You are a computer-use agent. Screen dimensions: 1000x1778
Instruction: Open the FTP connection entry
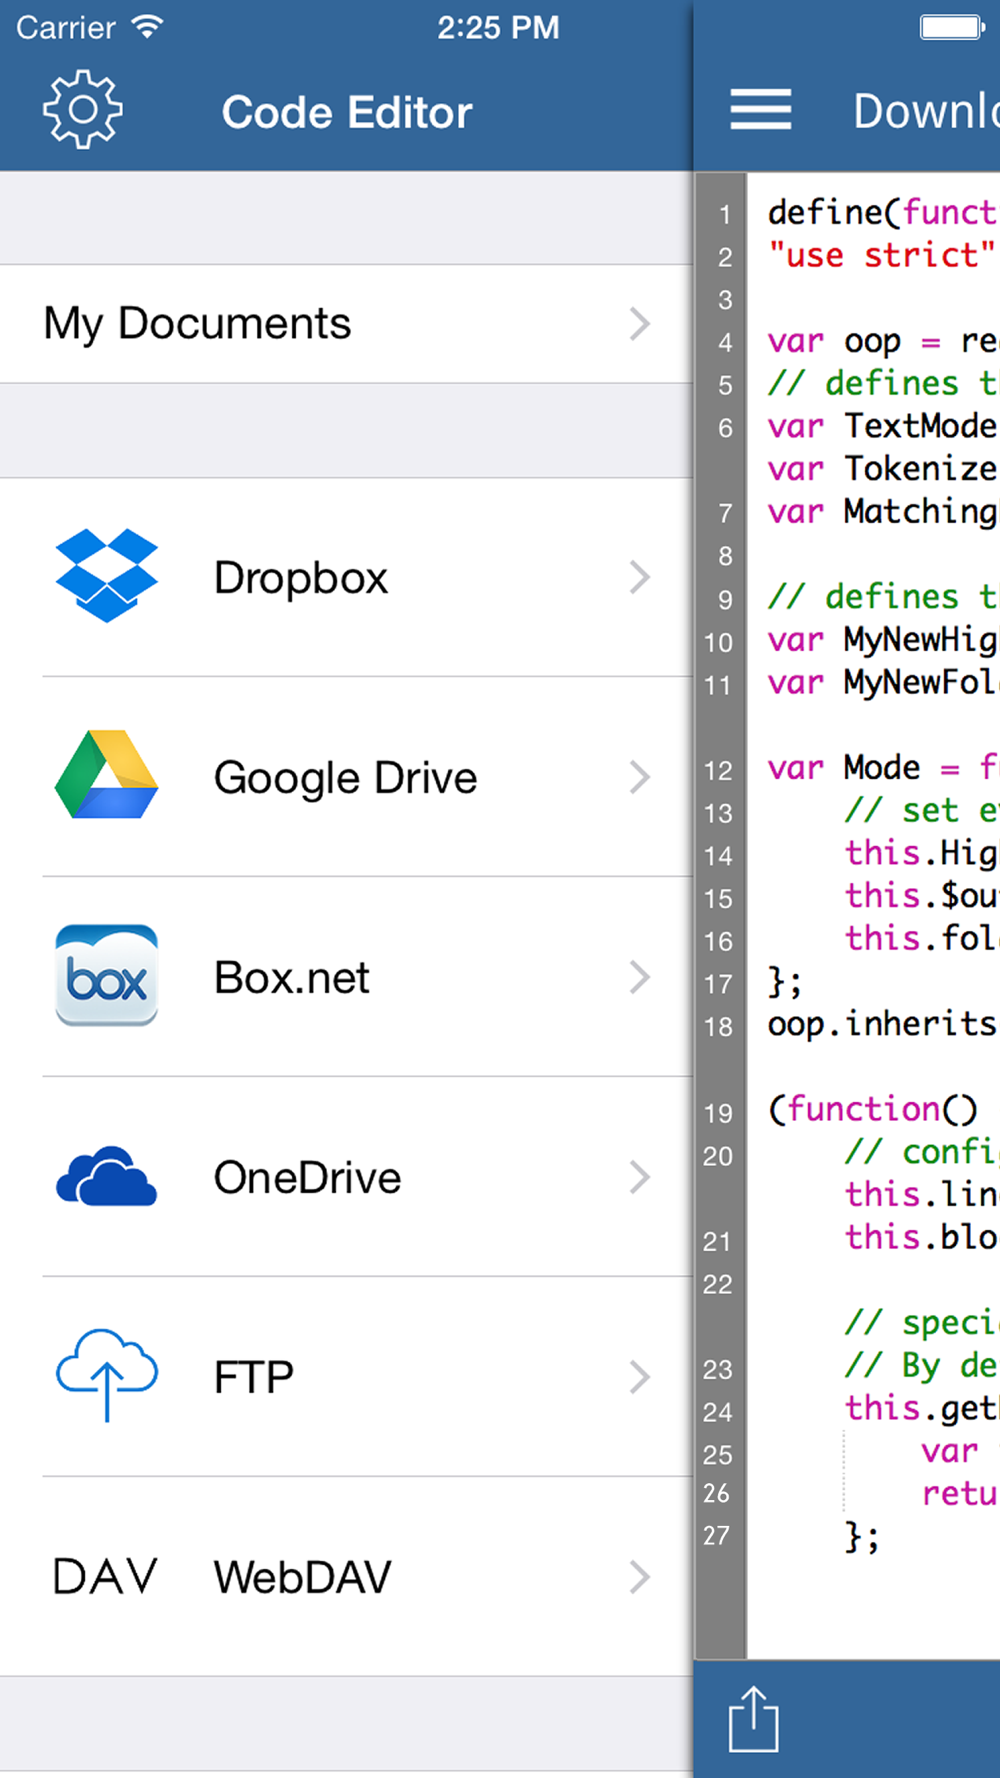[x=346, y=1377]
